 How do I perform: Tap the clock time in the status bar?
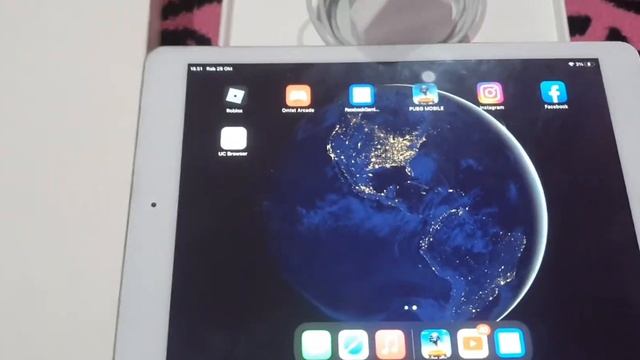coord(196,69)
